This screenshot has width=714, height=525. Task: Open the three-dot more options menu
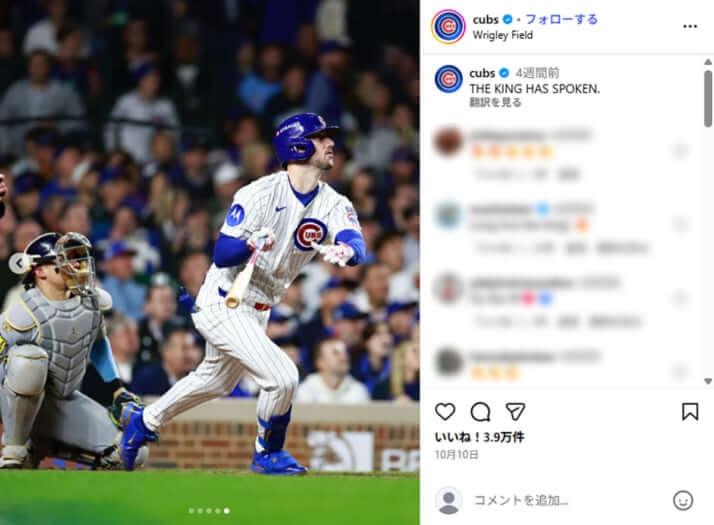click(x=690, y=26)
